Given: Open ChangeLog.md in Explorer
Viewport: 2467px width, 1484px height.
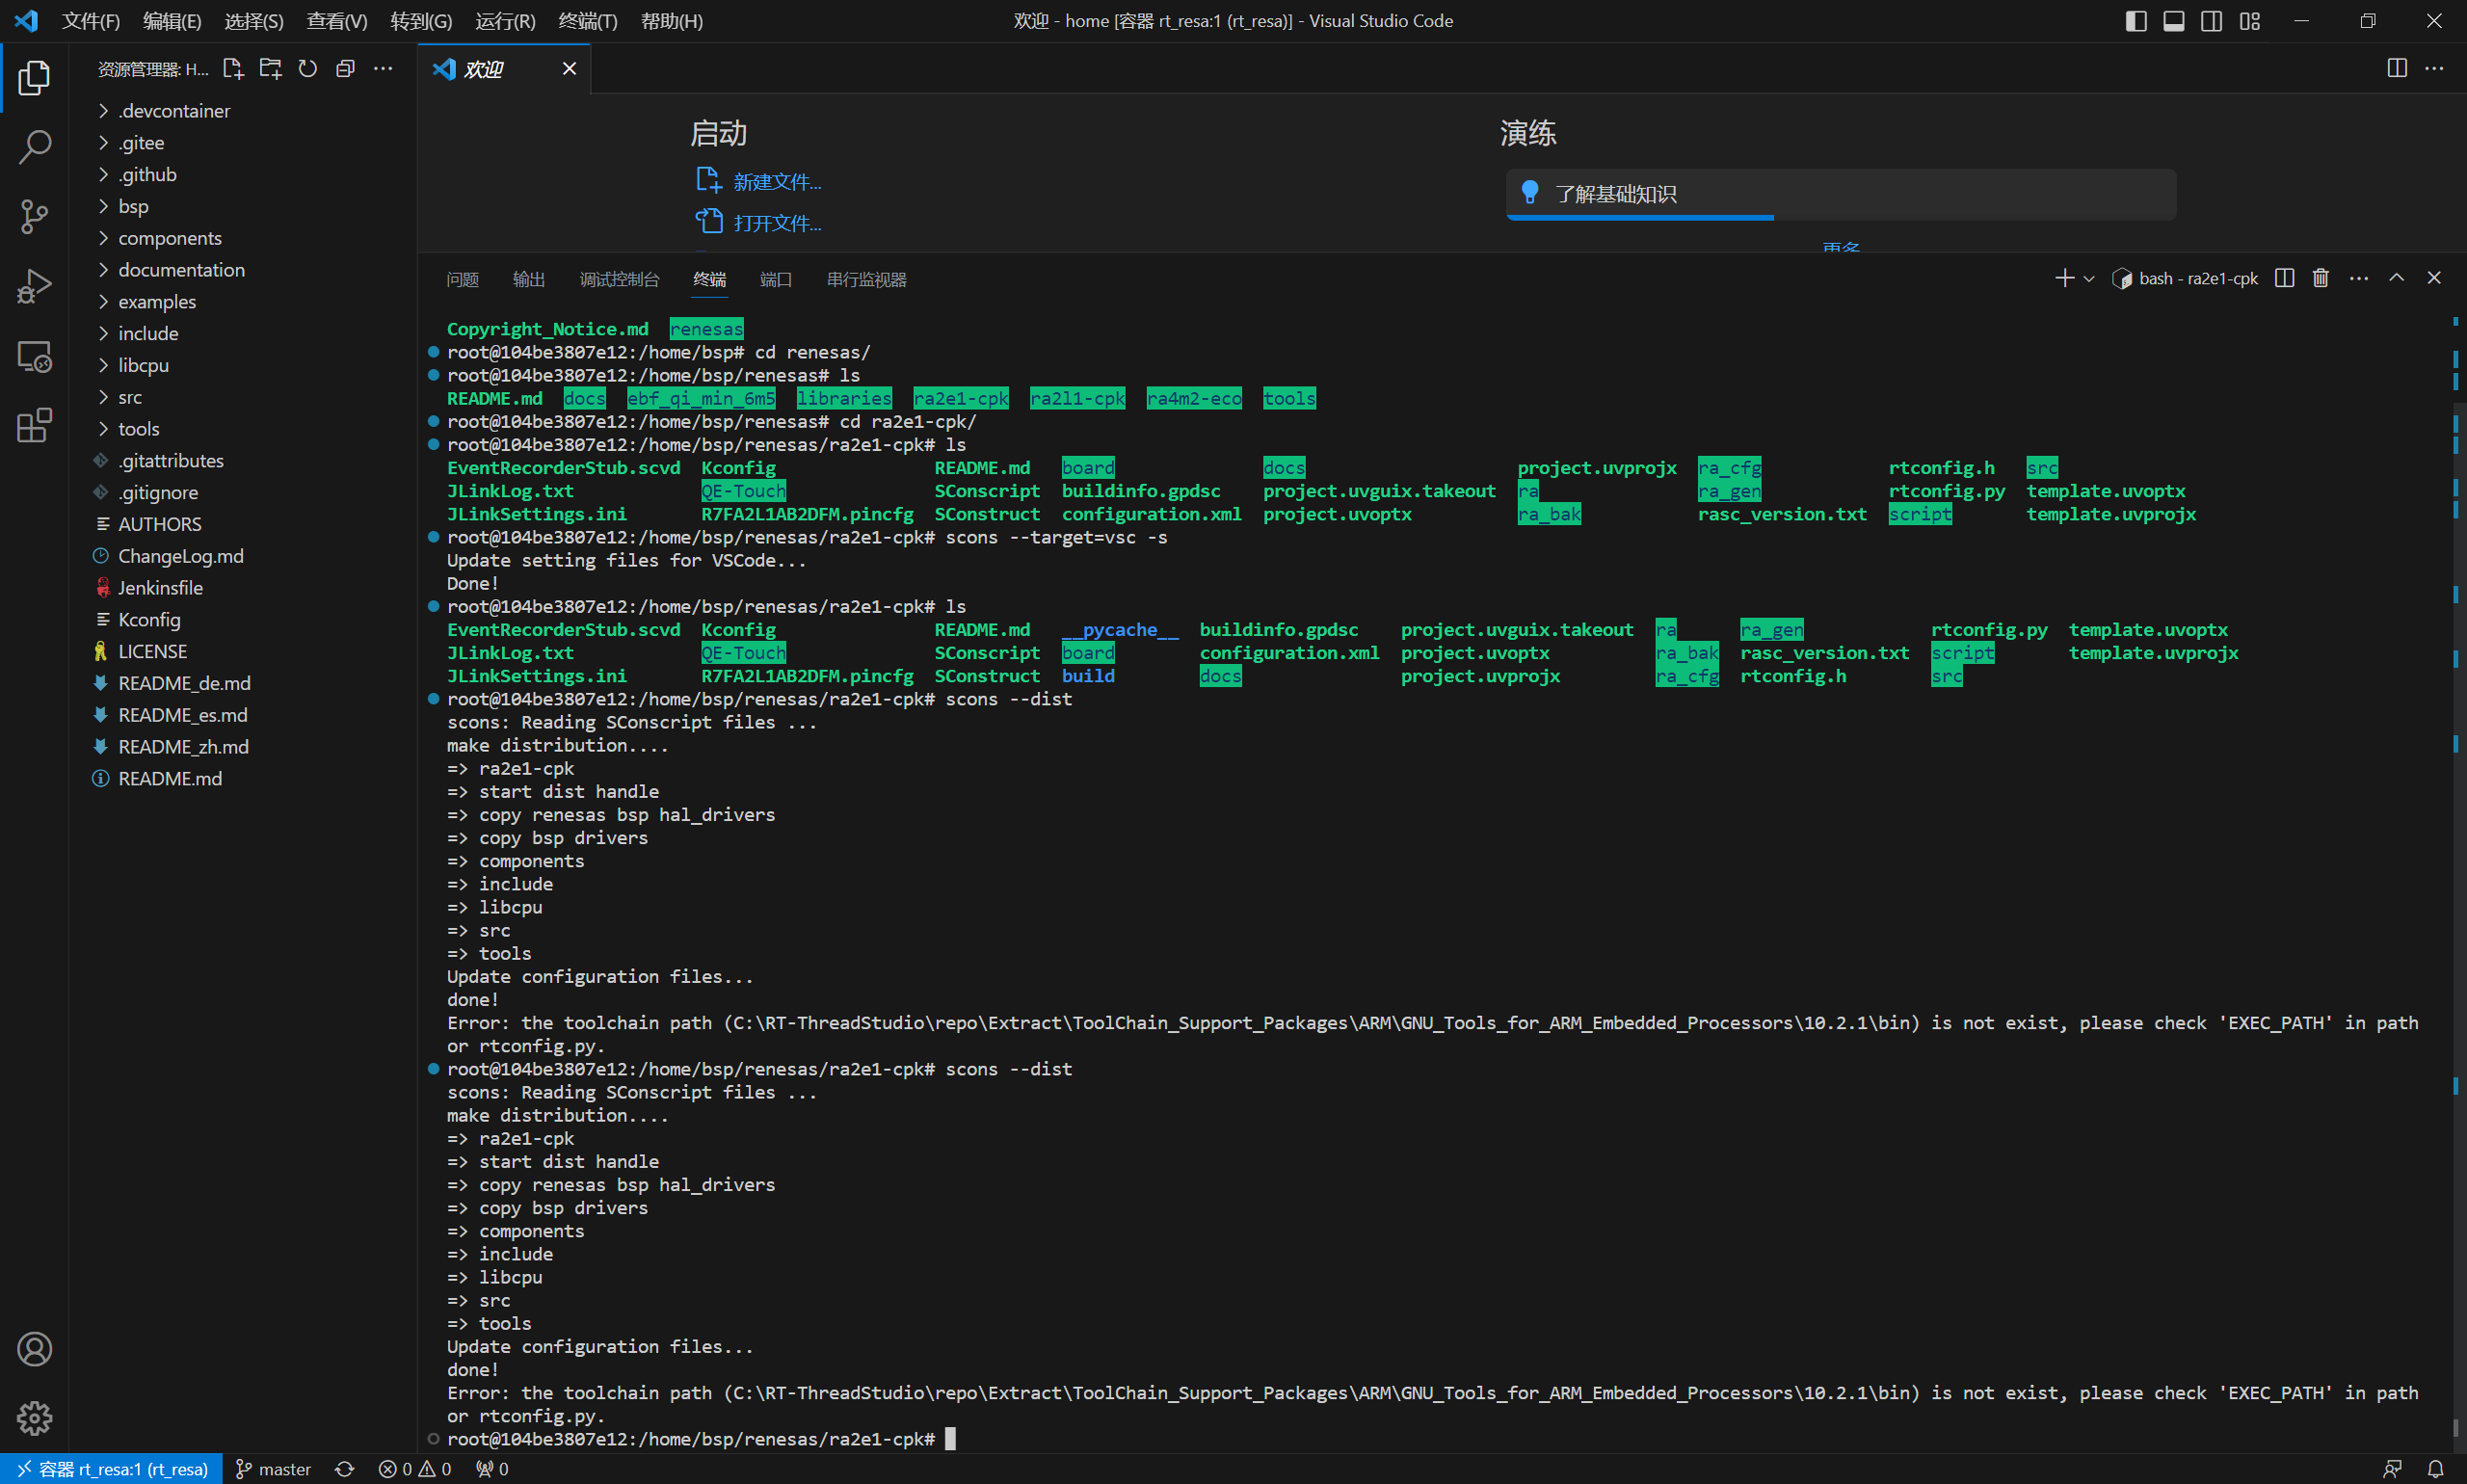Looking at the screenshot, I should [243, 556].
